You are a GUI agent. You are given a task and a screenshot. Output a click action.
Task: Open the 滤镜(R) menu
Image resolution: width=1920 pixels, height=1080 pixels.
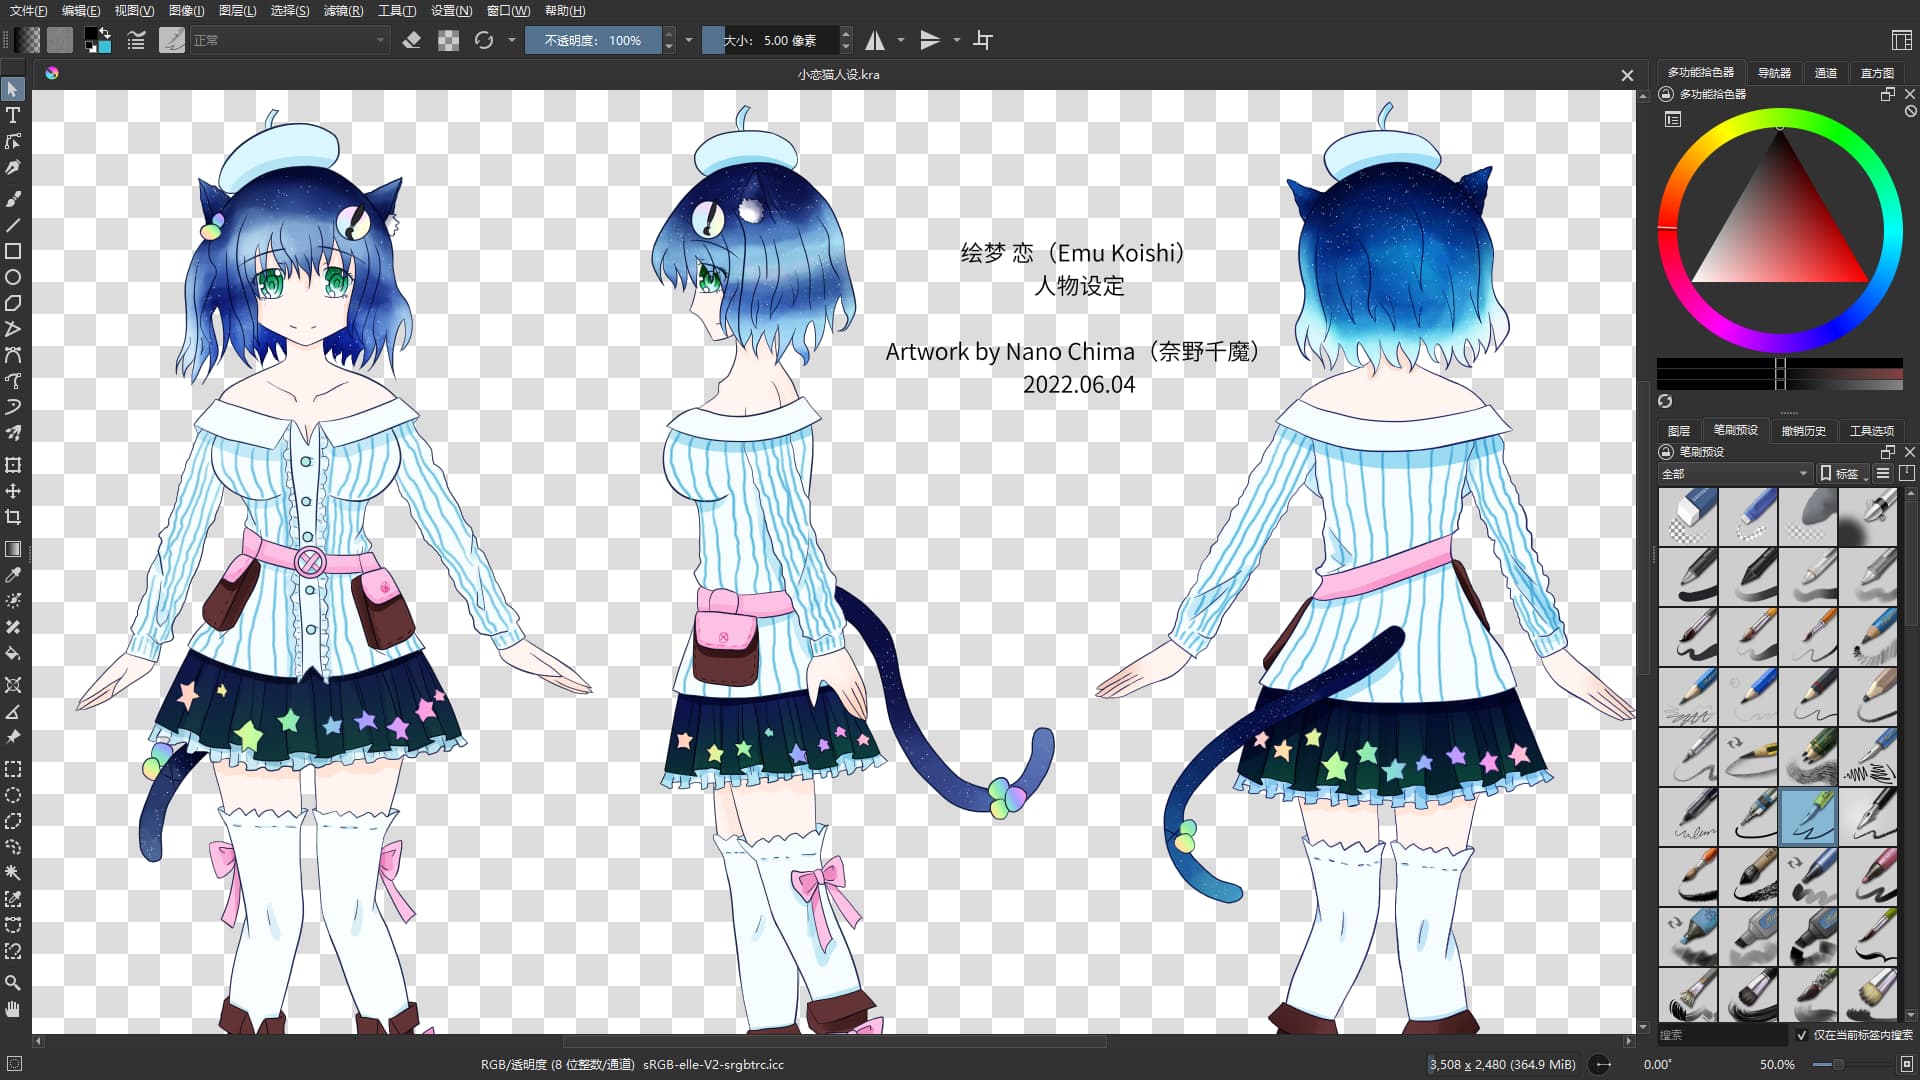tap(343, 11)
